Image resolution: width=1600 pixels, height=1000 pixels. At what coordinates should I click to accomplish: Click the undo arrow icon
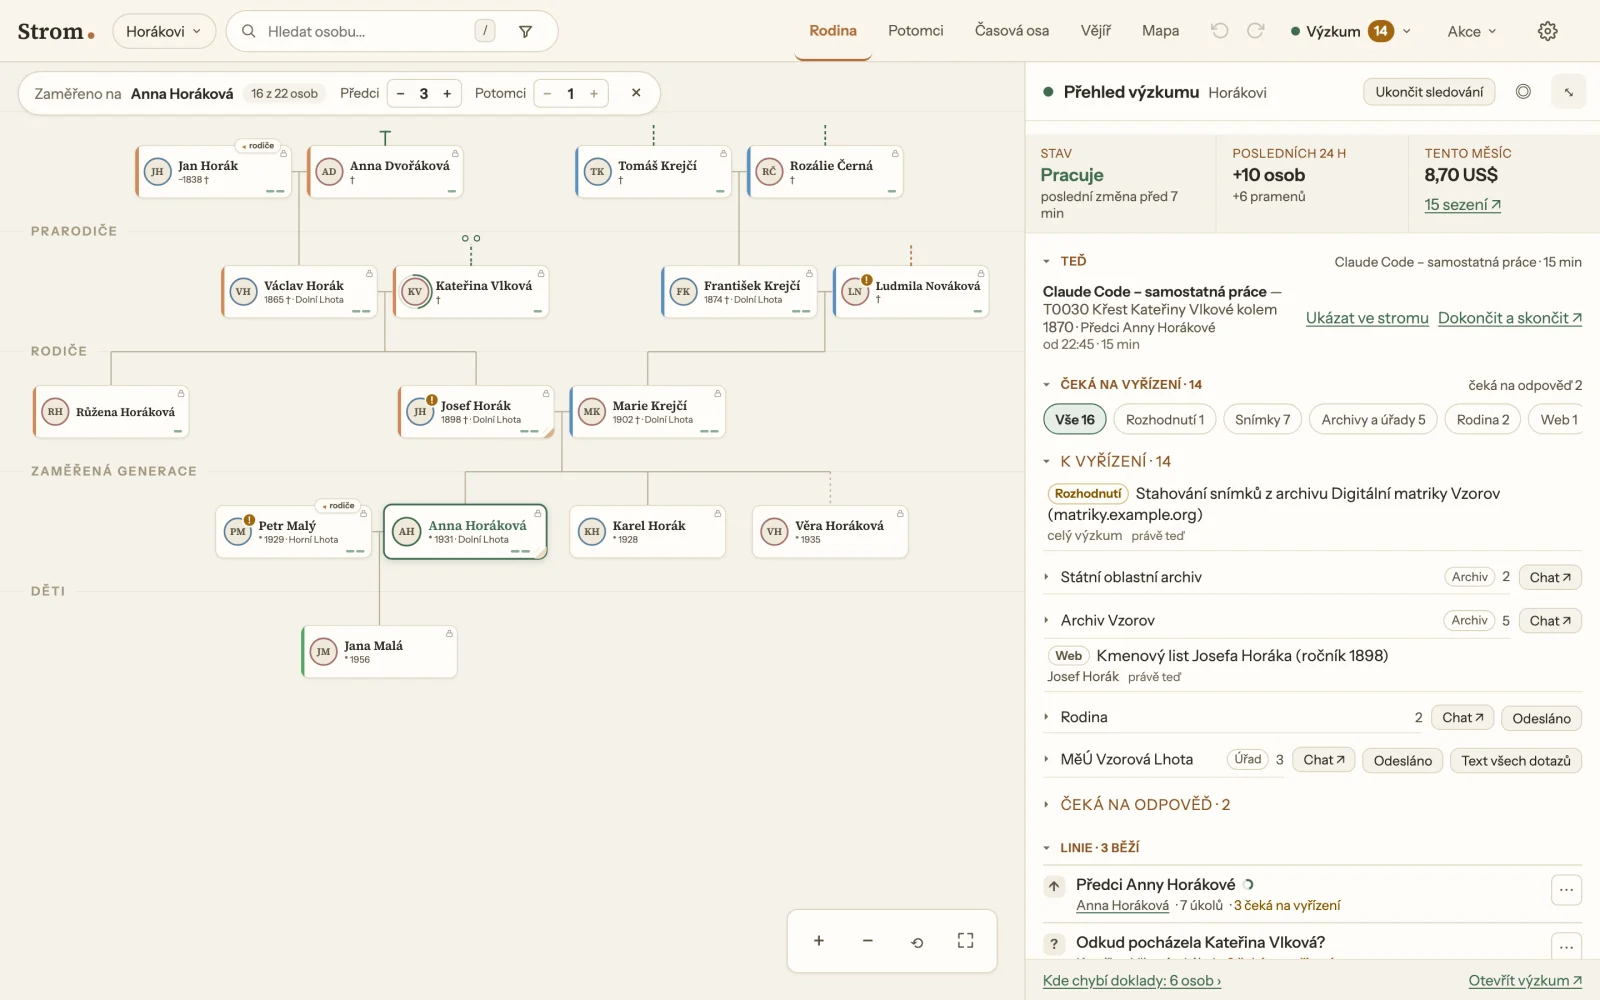(x=1219, y=31)
